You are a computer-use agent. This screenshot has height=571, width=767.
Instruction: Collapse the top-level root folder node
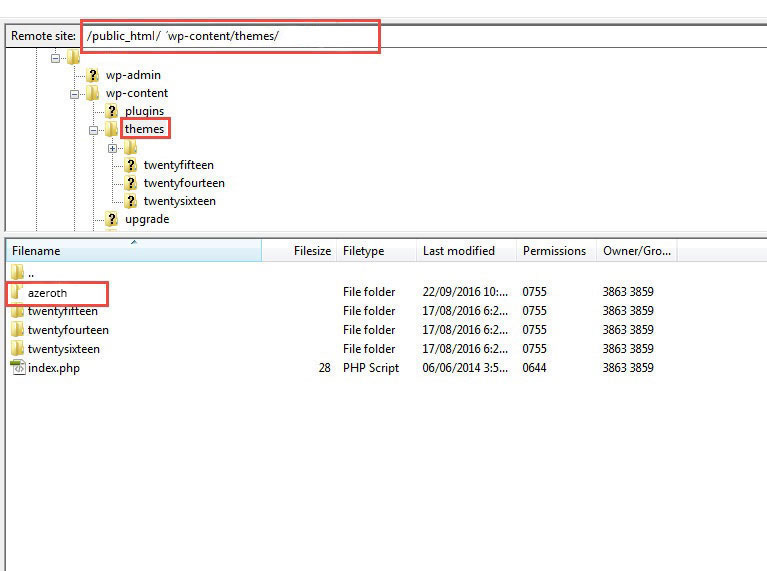55,58
